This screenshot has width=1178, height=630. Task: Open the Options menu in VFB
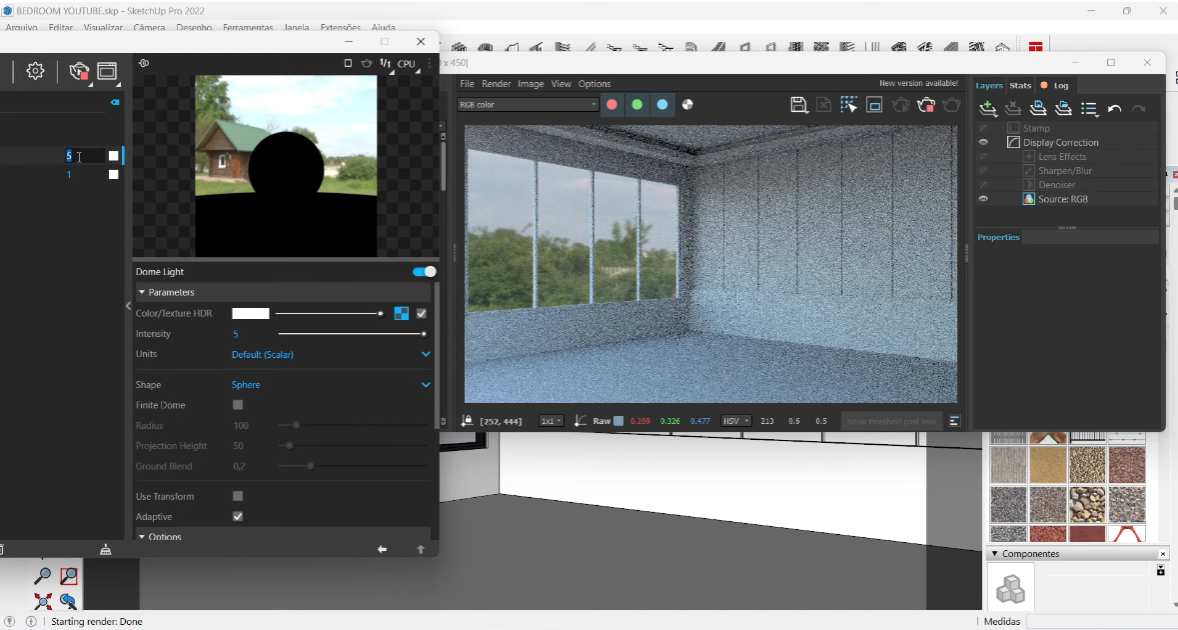click(594, 84)
